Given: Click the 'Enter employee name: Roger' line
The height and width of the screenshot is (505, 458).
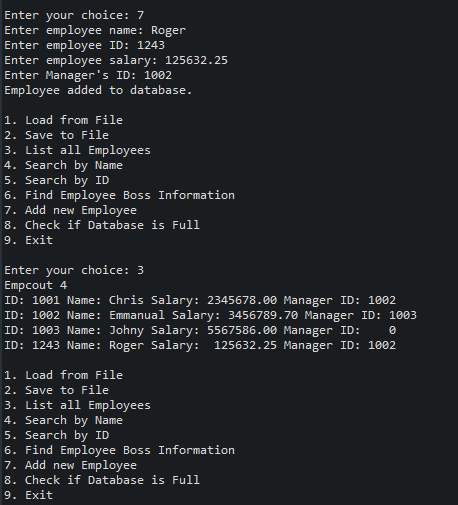Looking at the screenshot, I should pos(95,30).
